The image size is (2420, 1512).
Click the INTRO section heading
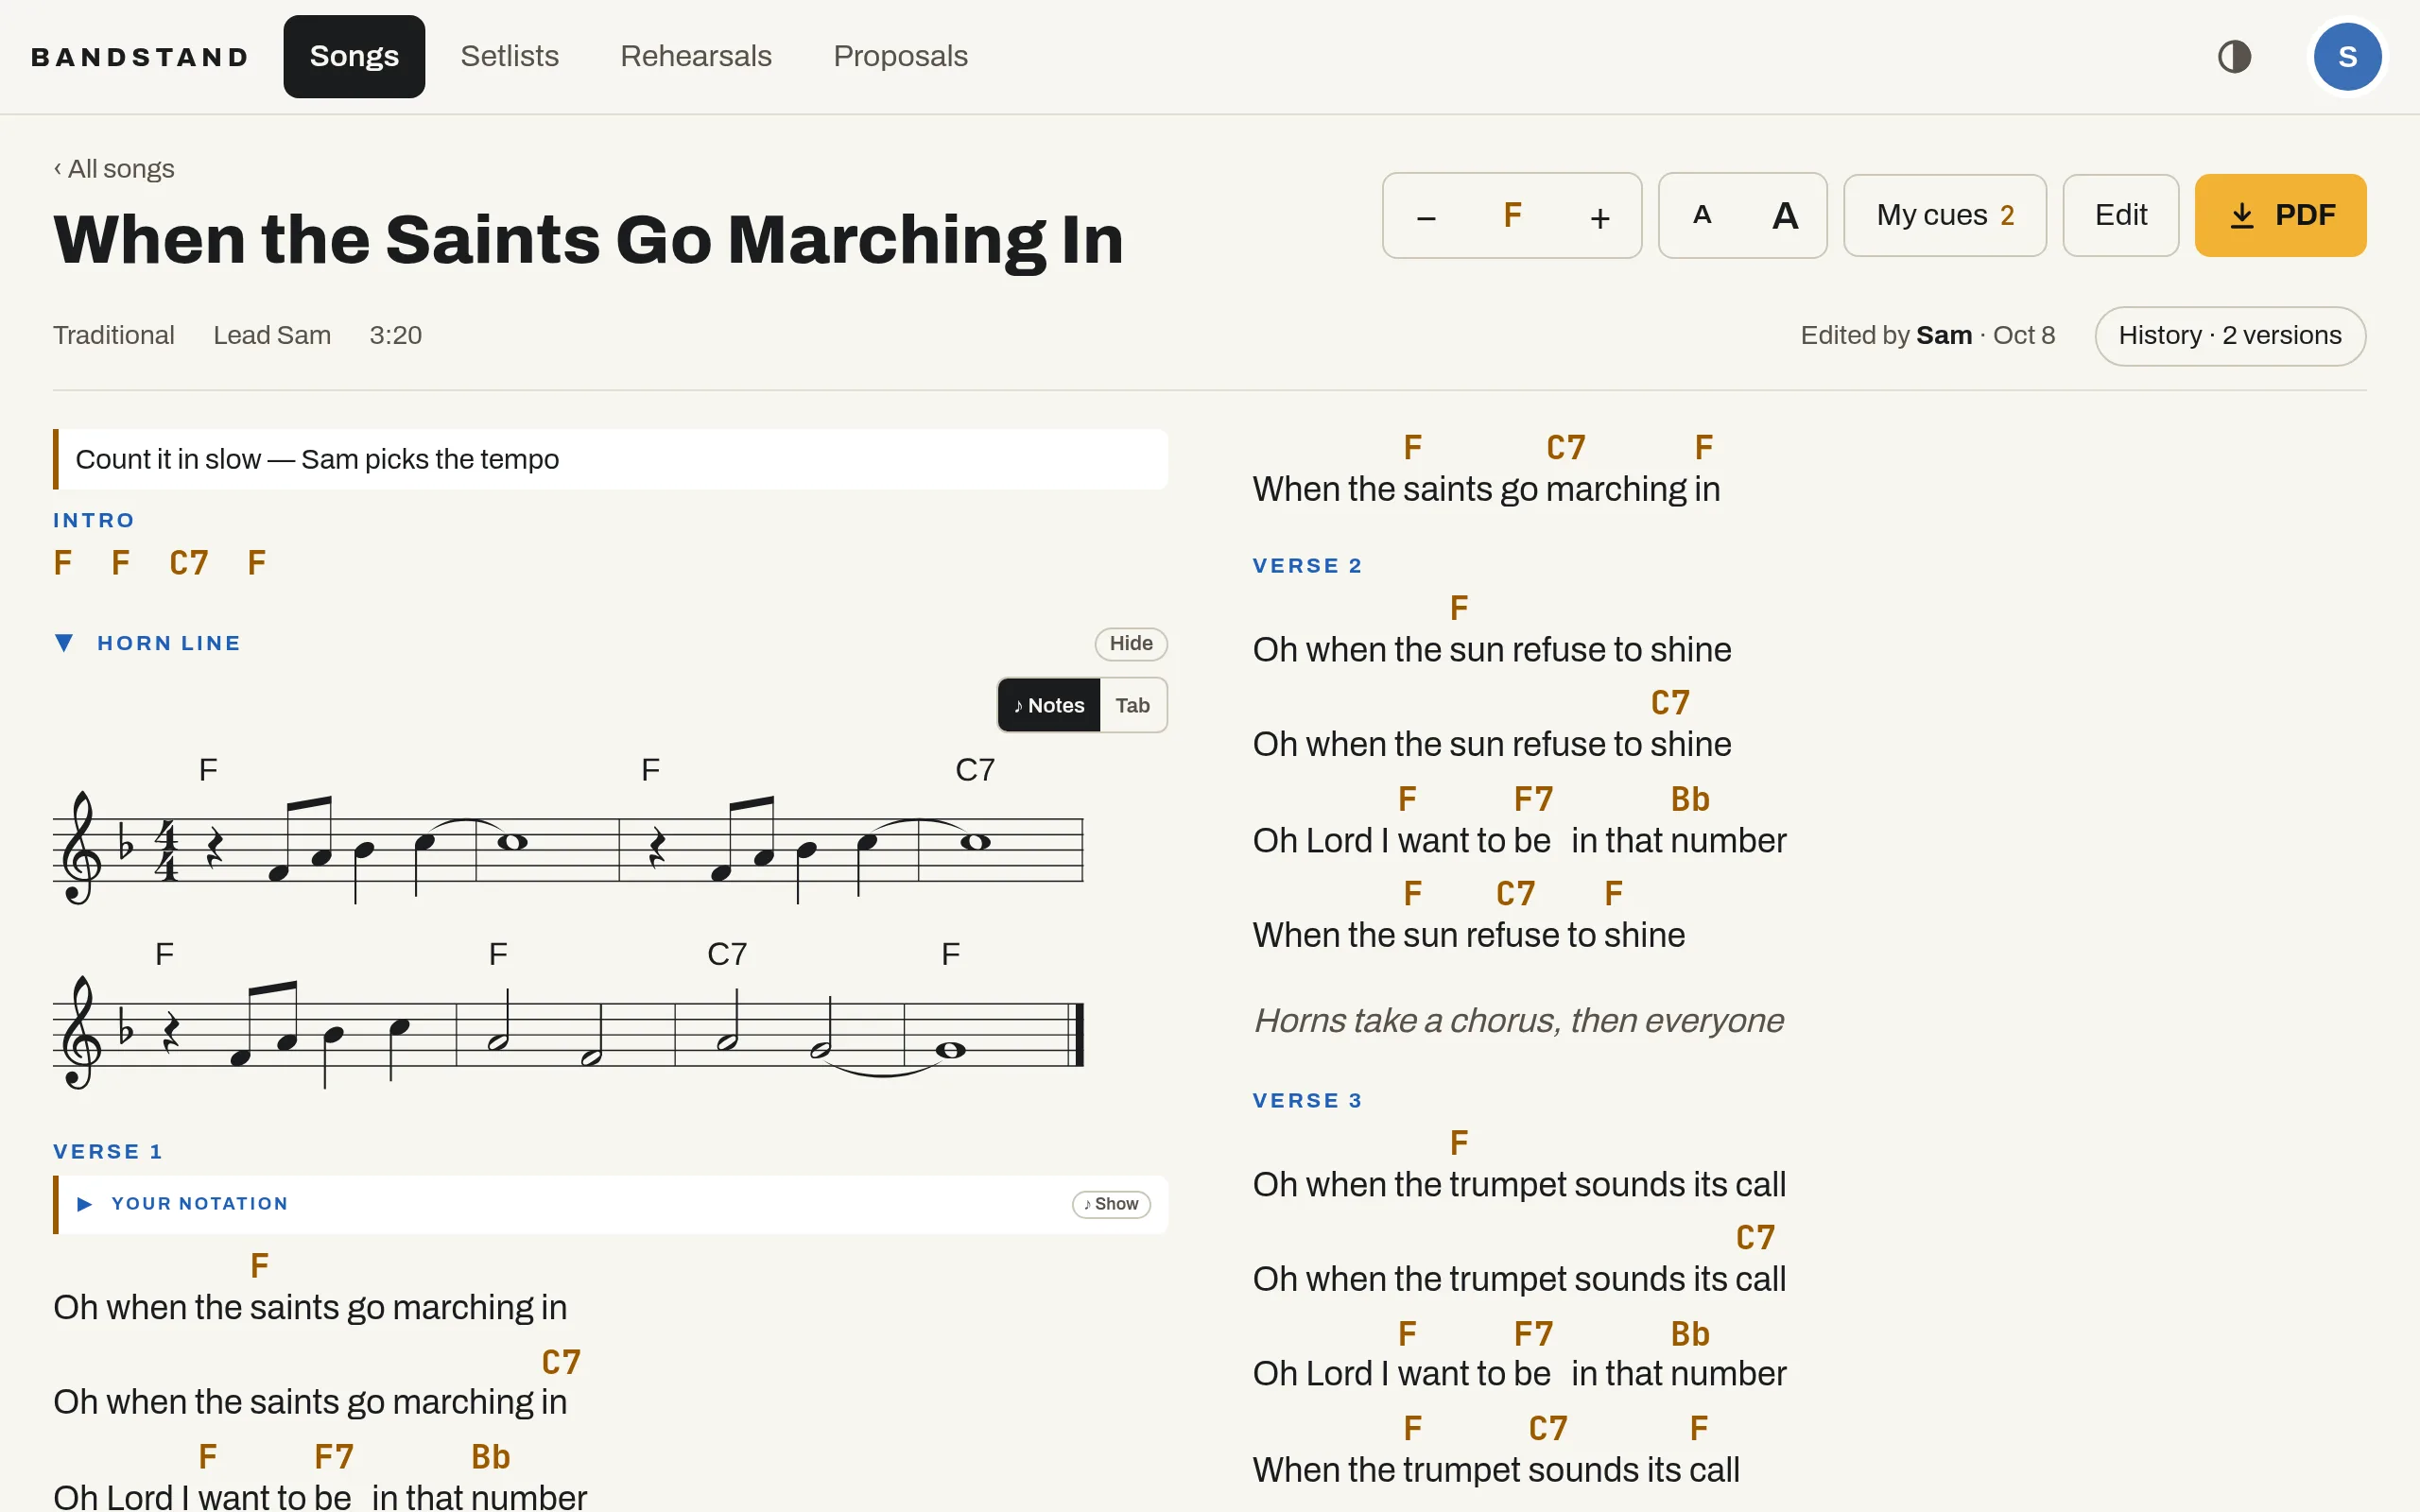pos(93,520)
